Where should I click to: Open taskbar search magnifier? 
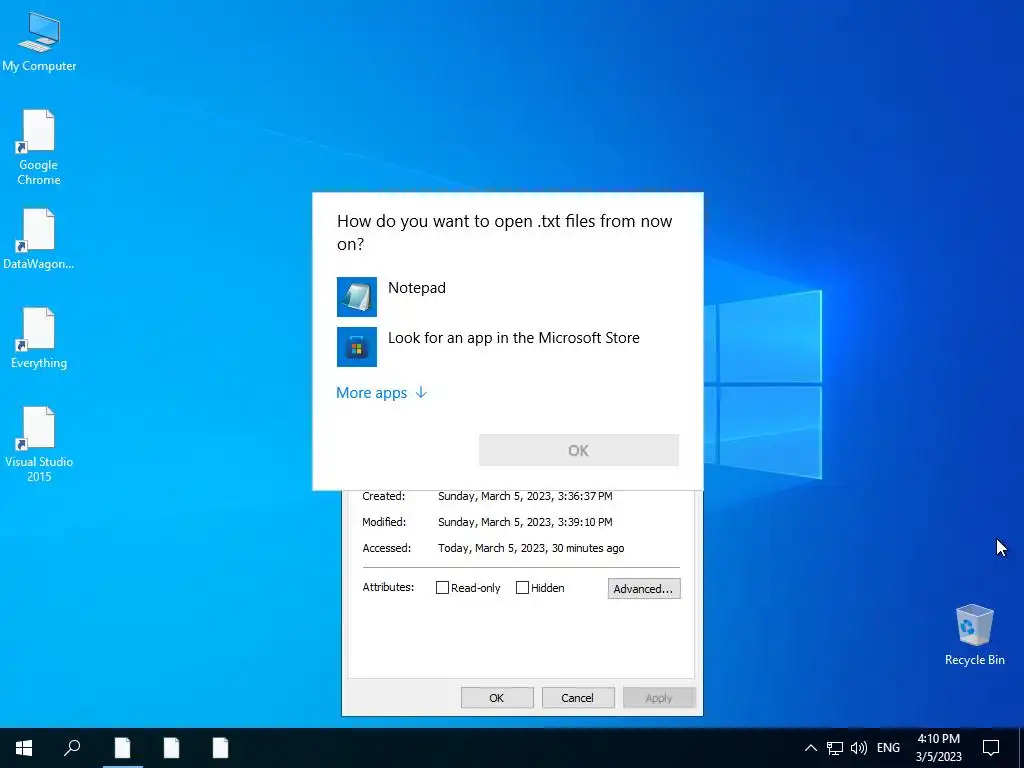click(x=72, y=748)
